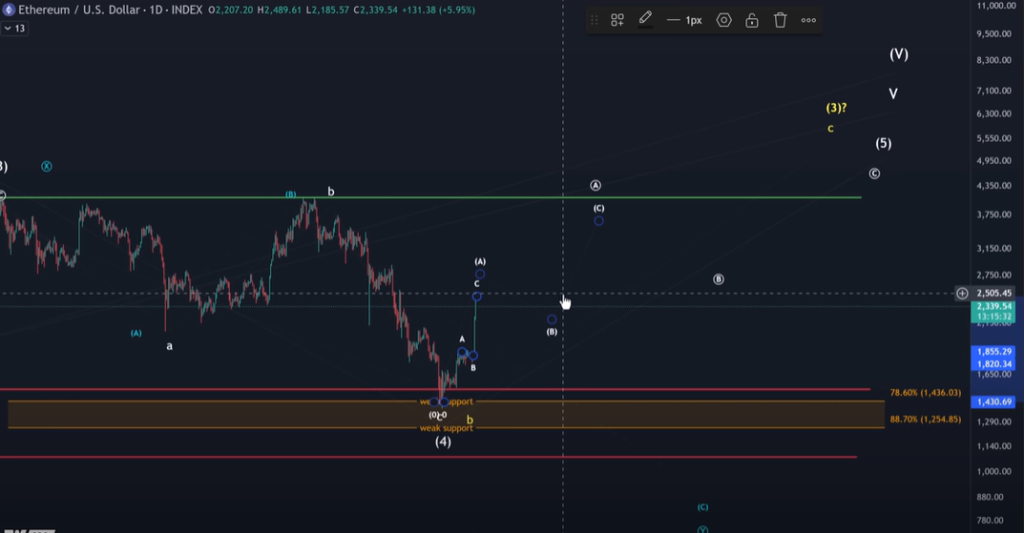The height and width of the screenshot is (533, 1024).
Task: Click 11,000.00 on the price axis
Action: [x=996, y=6]
